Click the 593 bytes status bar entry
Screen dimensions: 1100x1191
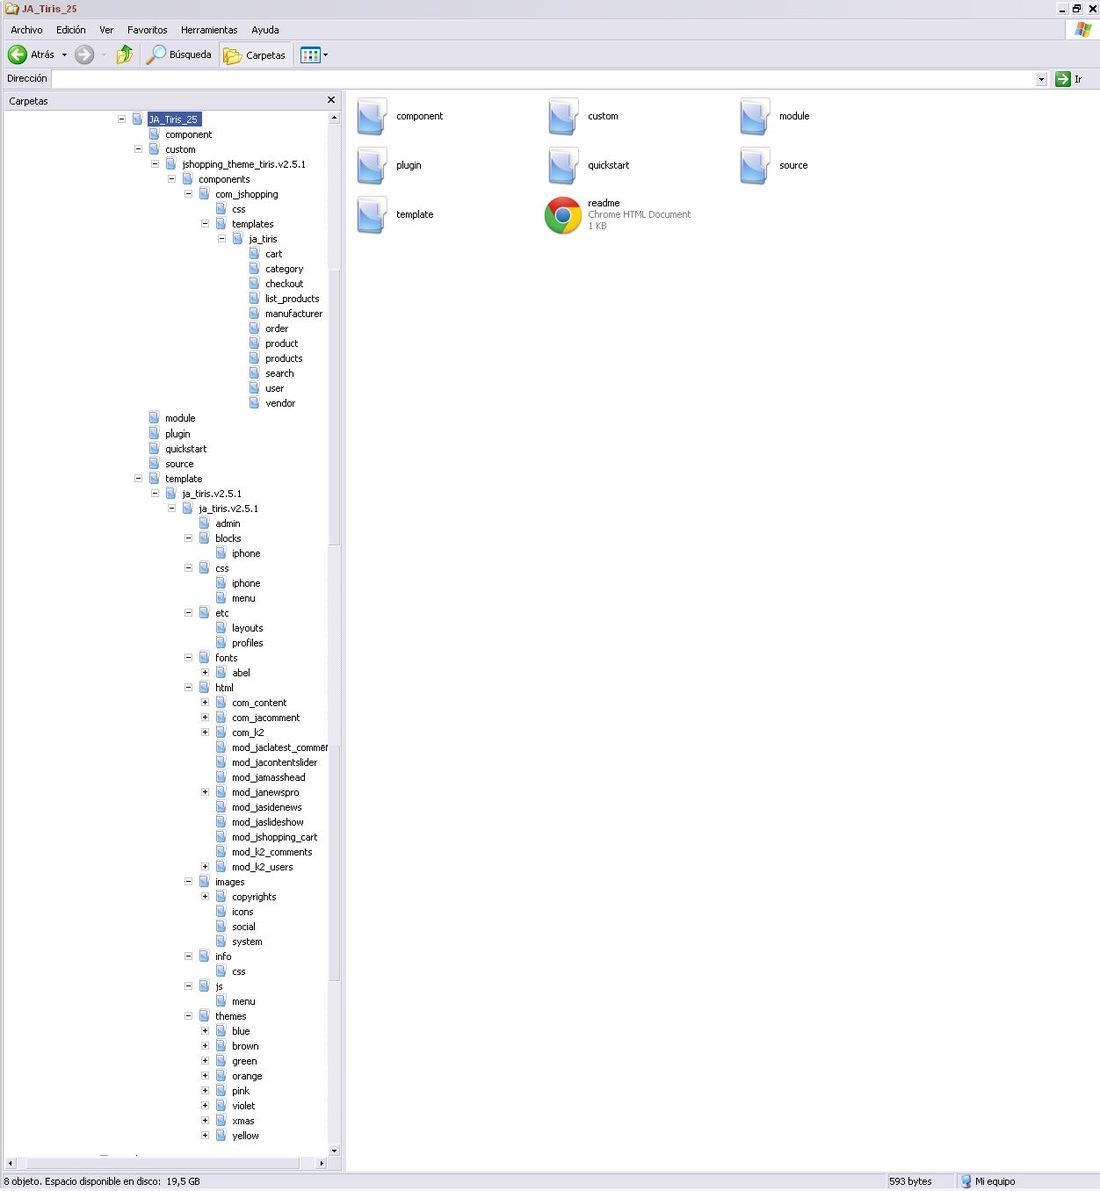pos(910,1181)
